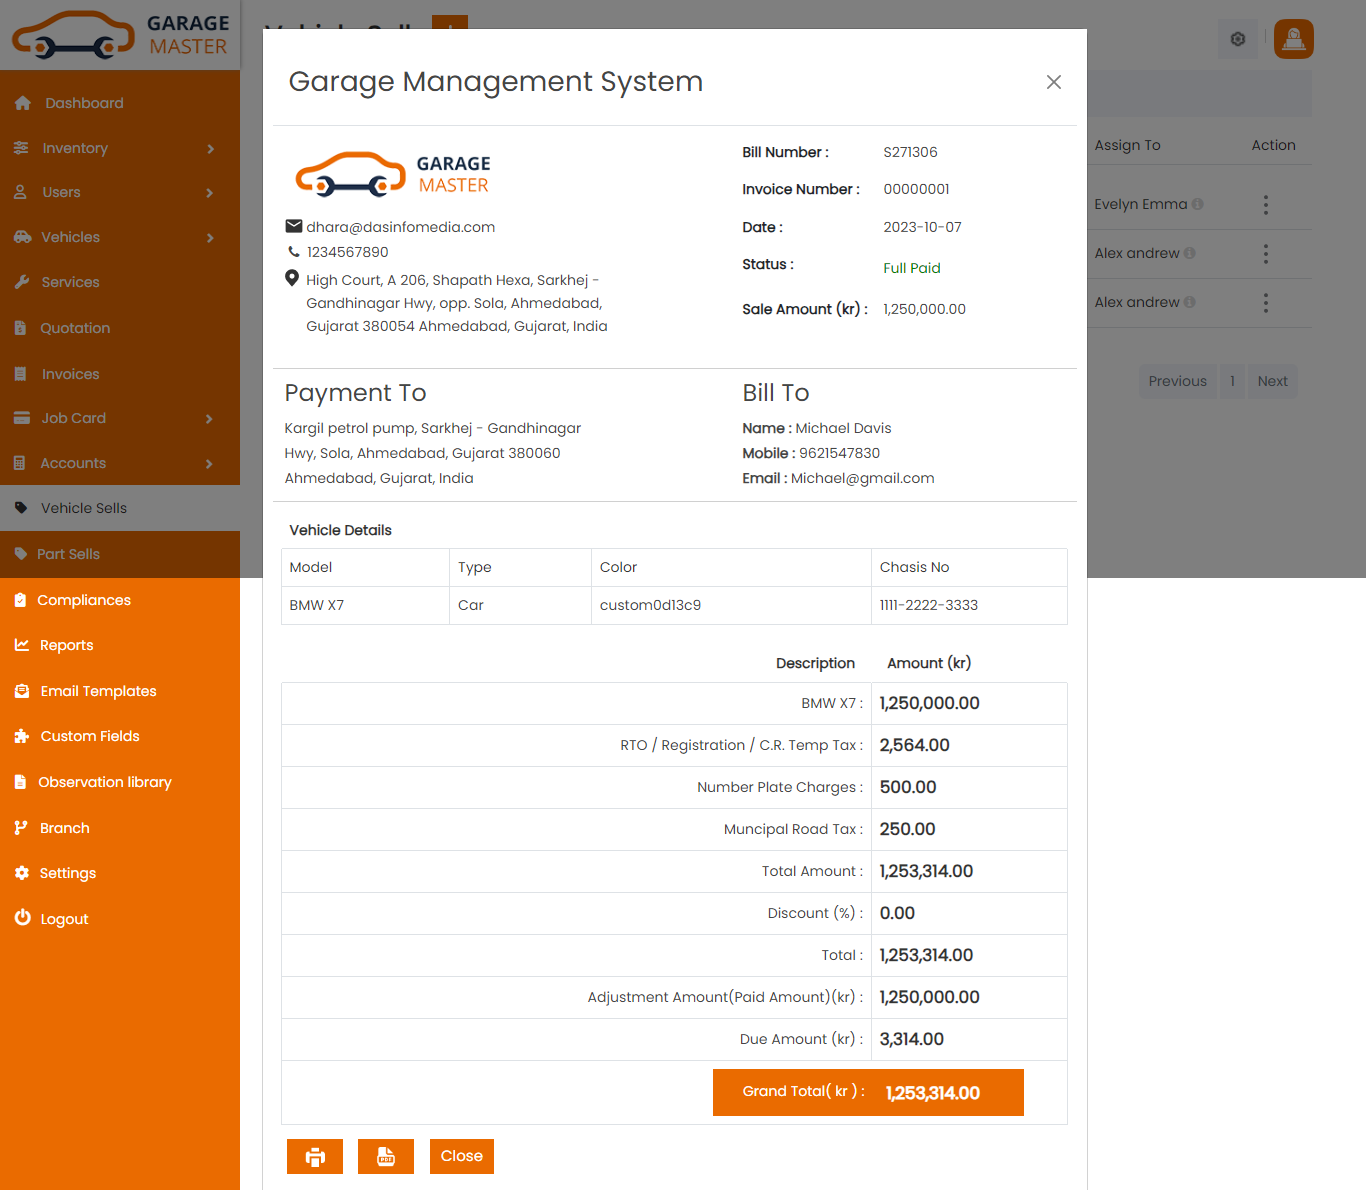Click the dhara@dasinfomedia.com email link
The height and width of the screenshot is (1190, 1366).
coord(400,226)
